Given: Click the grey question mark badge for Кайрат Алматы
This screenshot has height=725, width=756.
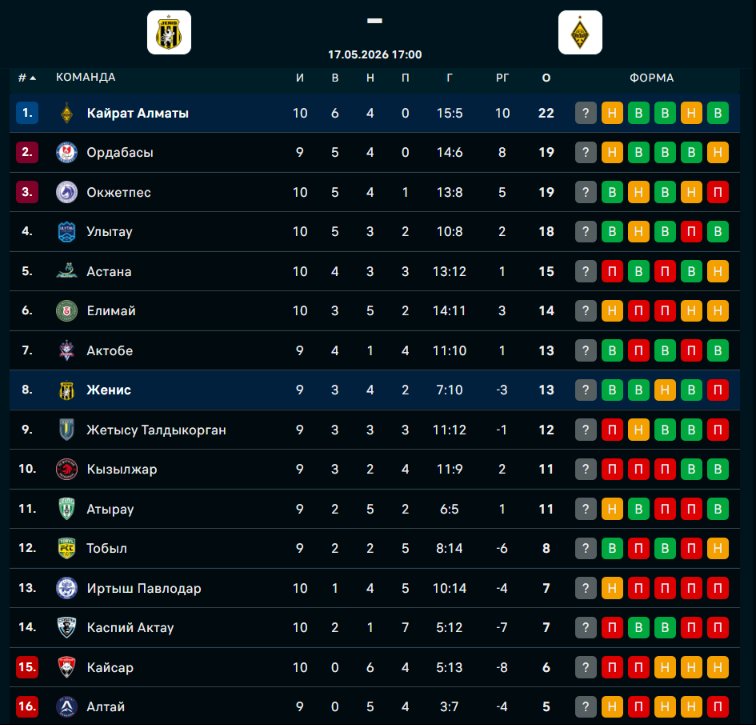Looking at the screenshot, I should 585,113.
